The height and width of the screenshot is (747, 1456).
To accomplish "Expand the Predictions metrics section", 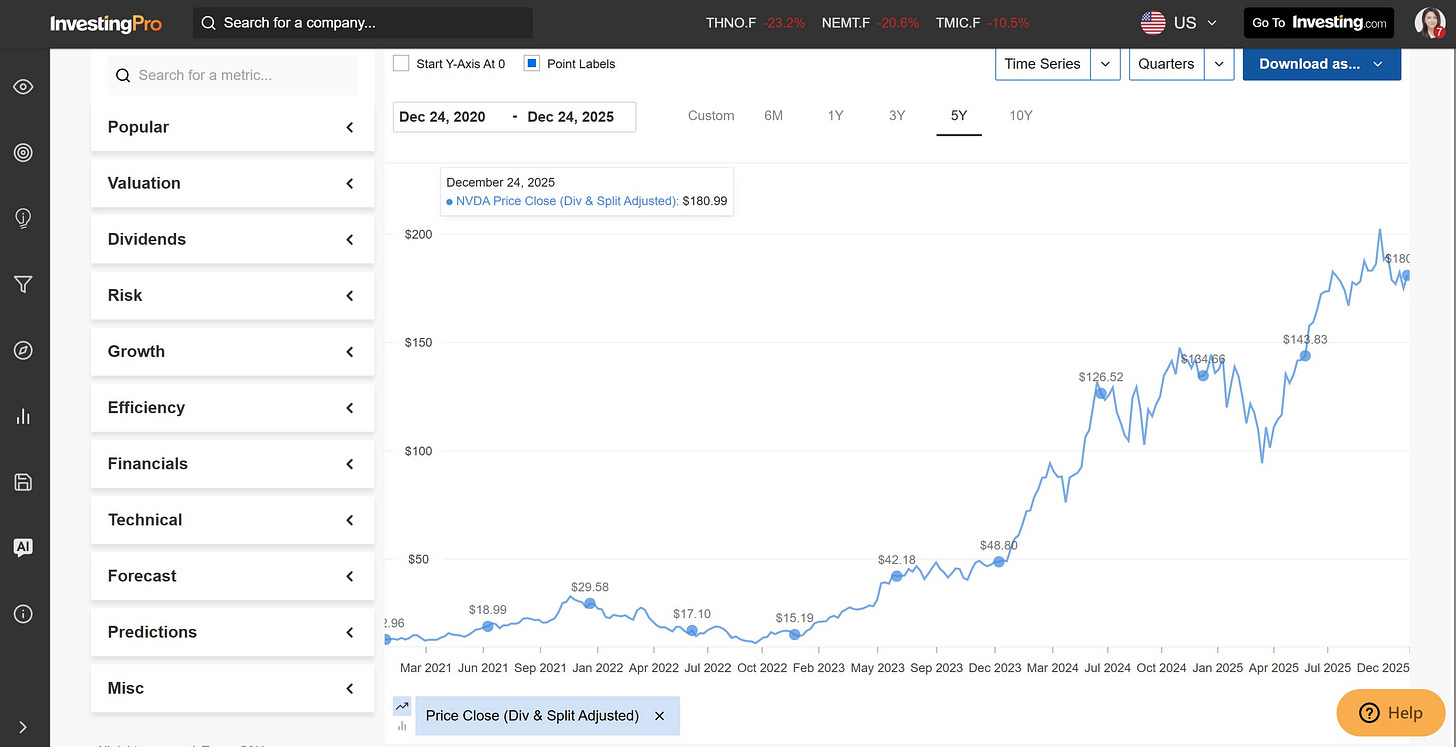I will click(x=232, y=631).
